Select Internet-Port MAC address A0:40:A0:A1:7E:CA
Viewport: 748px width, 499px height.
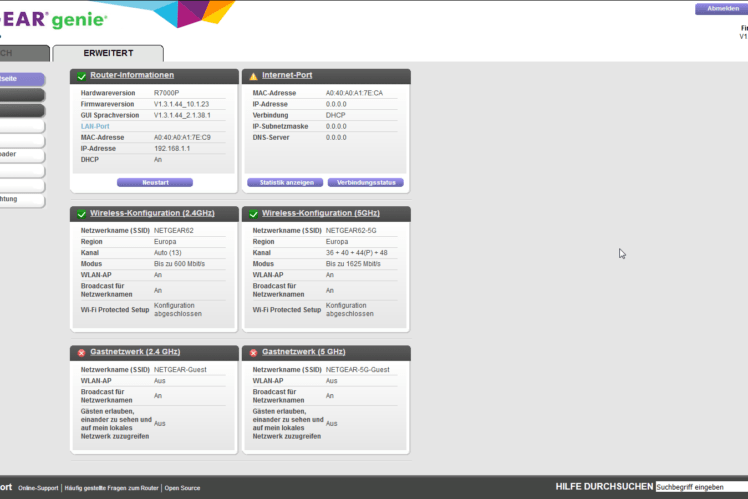pos(354,93)
